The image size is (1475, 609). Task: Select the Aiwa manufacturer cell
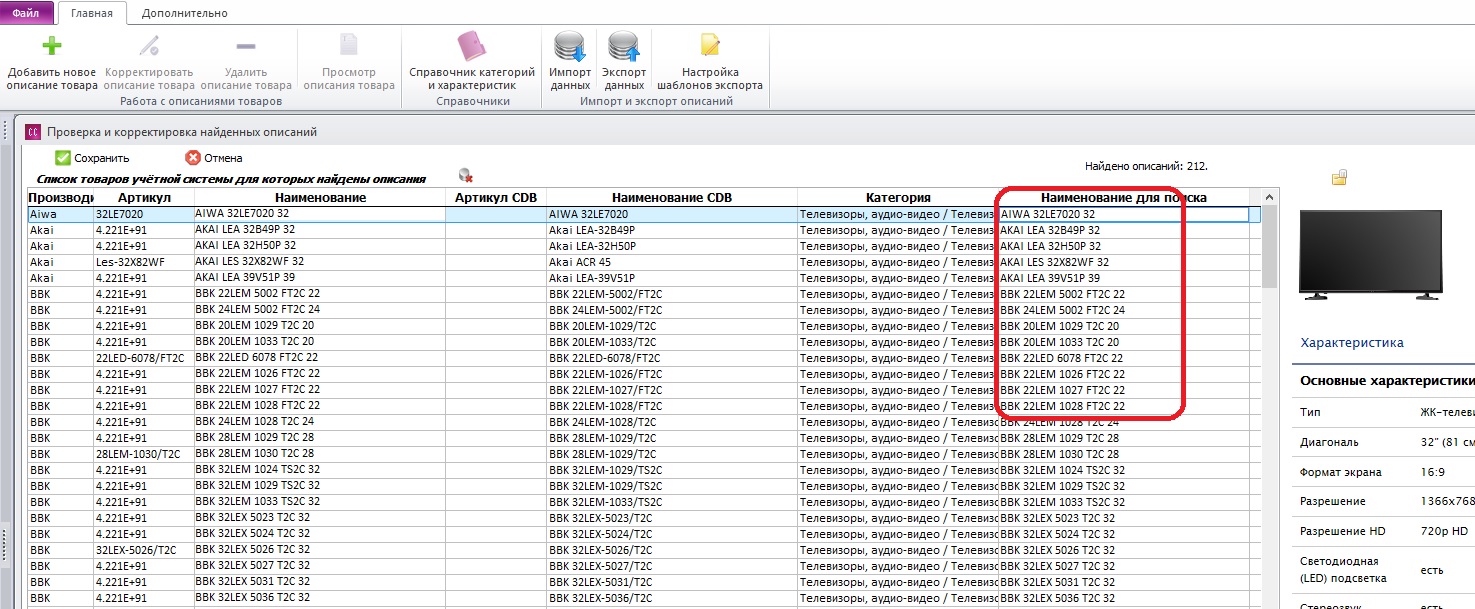point(60,214)
